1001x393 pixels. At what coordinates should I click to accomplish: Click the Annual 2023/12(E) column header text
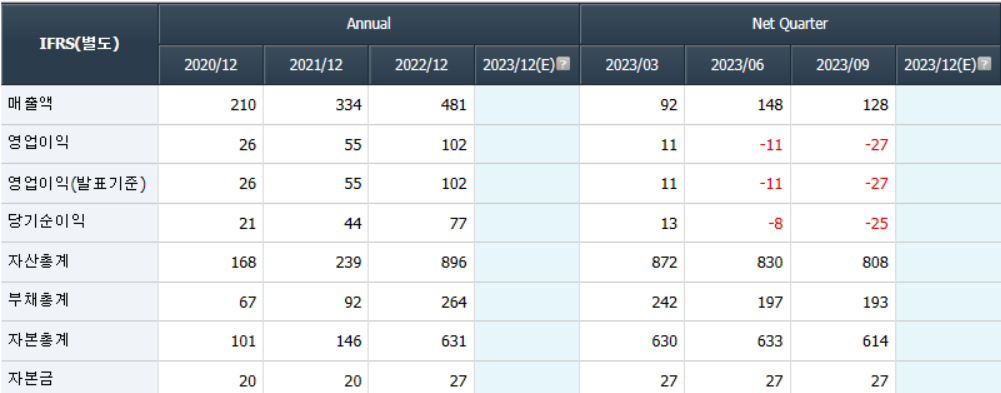(519, 65)
